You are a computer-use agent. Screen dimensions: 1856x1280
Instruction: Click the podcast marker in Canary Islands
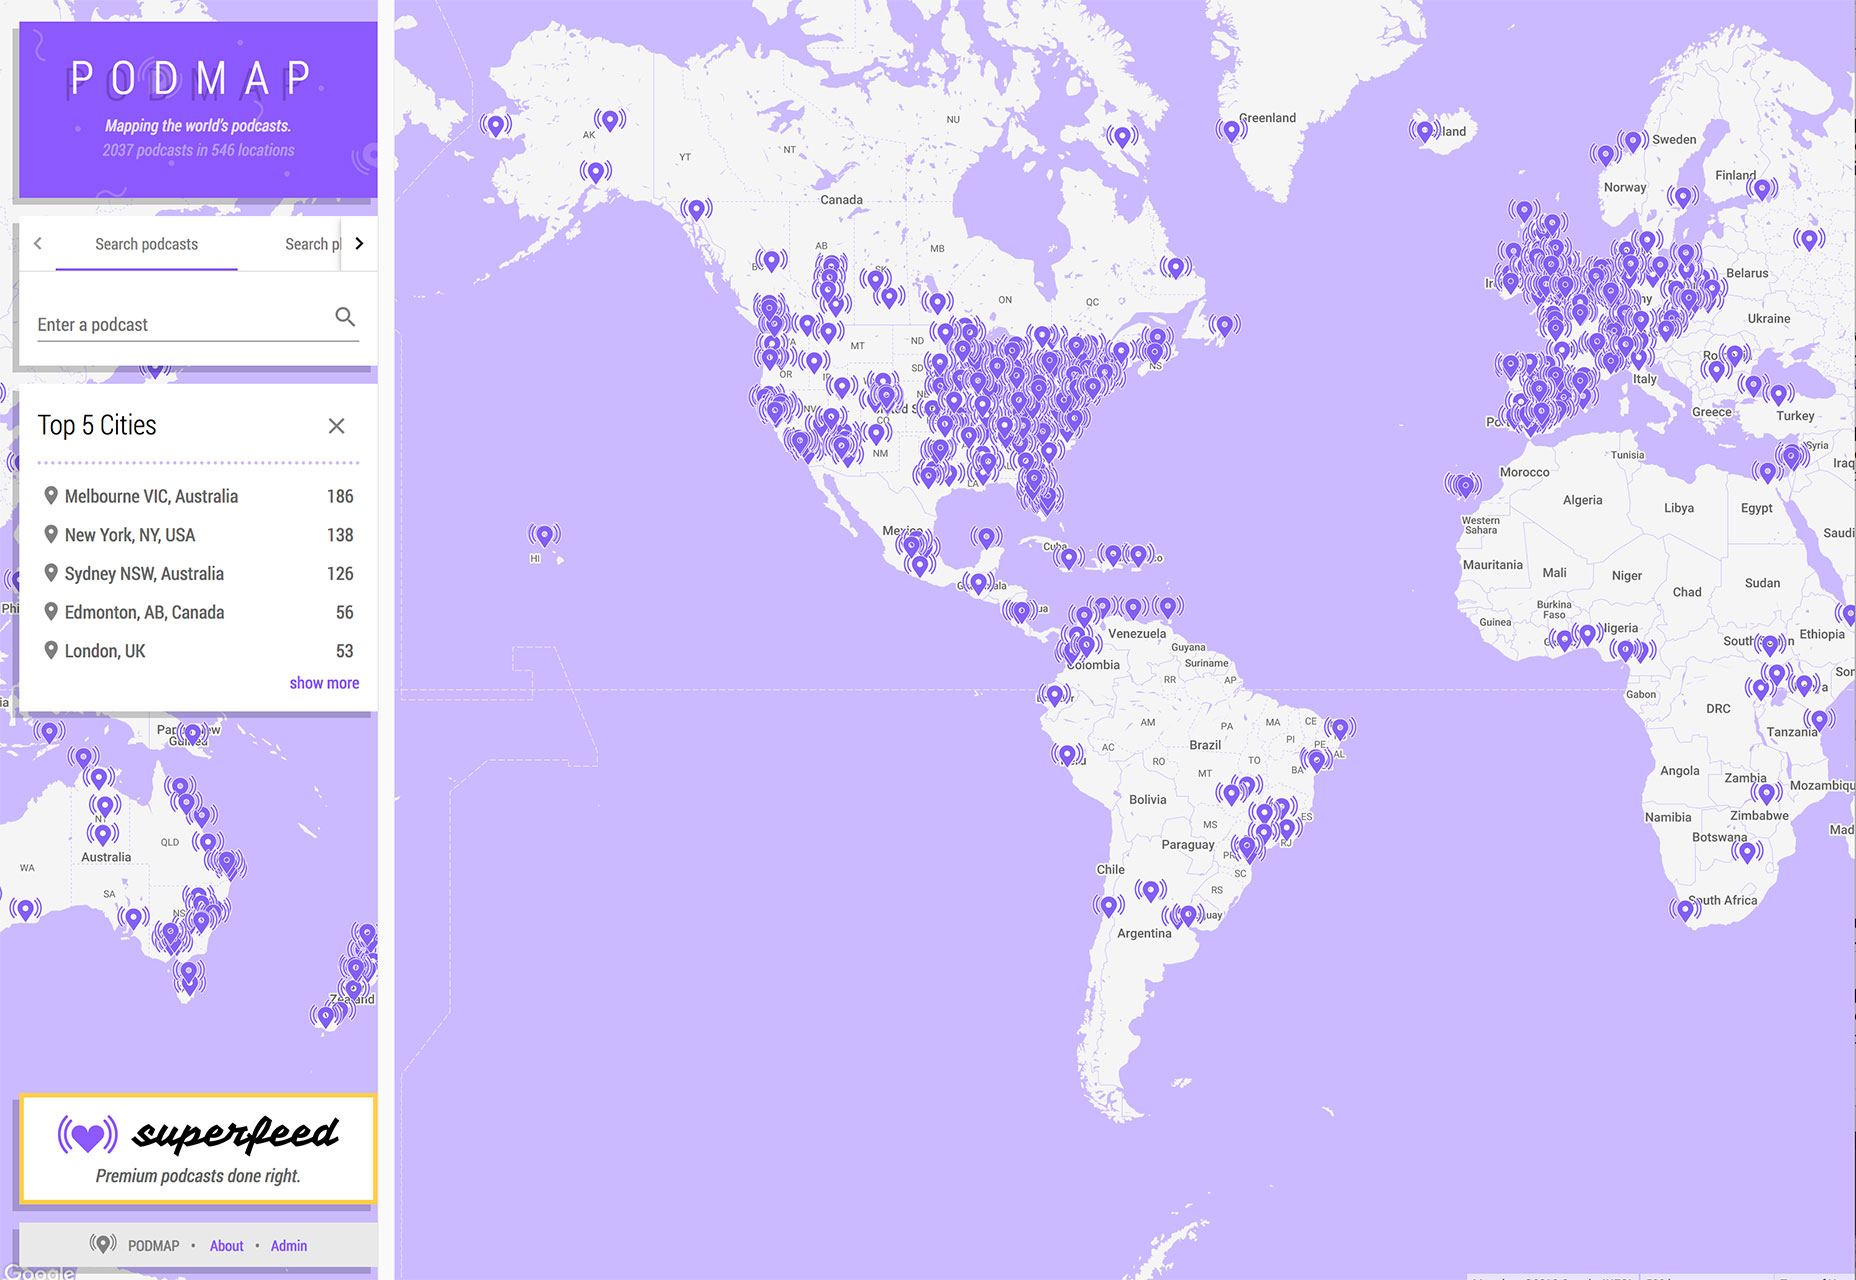point(1465,486)
